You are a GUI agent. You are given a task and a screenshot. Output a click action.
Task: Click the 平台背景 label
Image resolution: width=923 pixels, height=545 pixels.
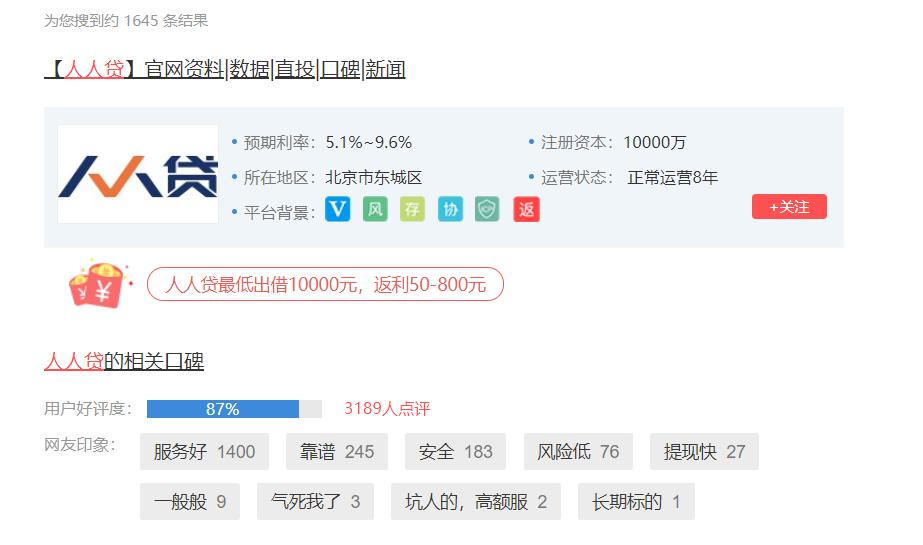click(x=280, y=212)
